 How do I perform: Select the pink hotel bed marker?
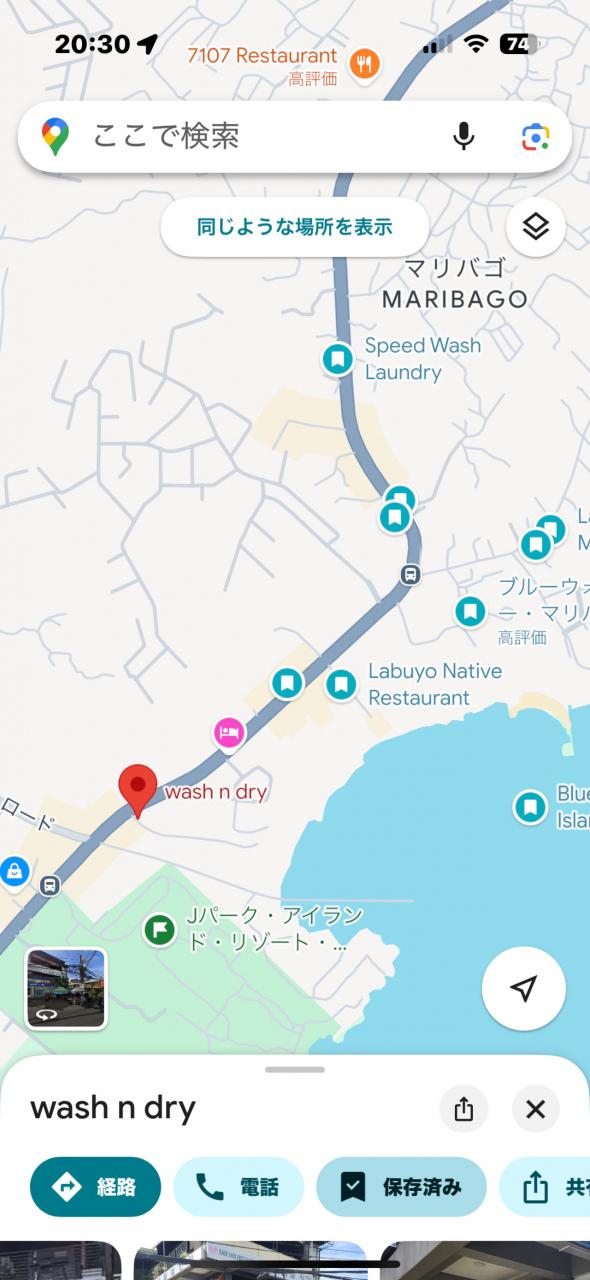229,733
